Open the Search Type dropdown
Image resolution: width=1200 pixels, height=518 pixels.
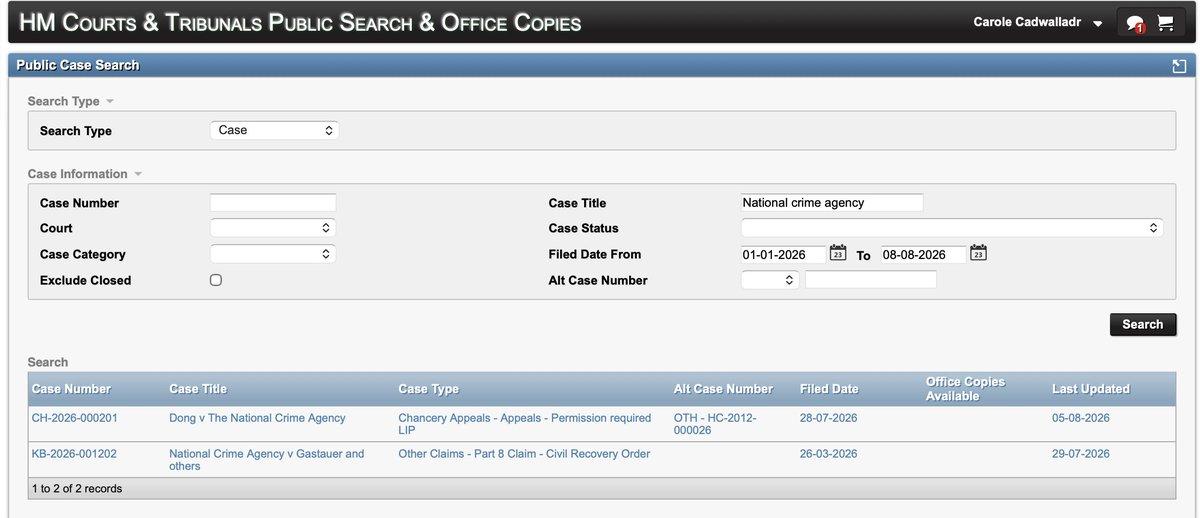274,130
